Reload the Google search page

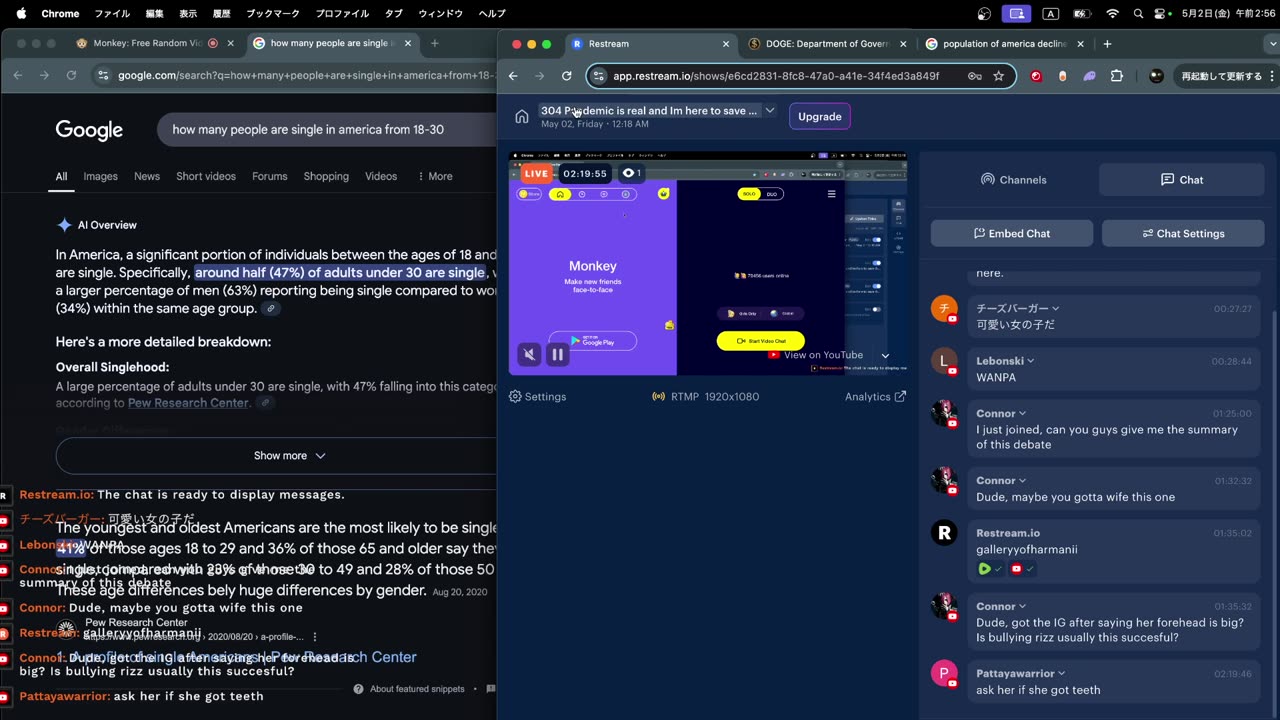(x=71, y=75)
